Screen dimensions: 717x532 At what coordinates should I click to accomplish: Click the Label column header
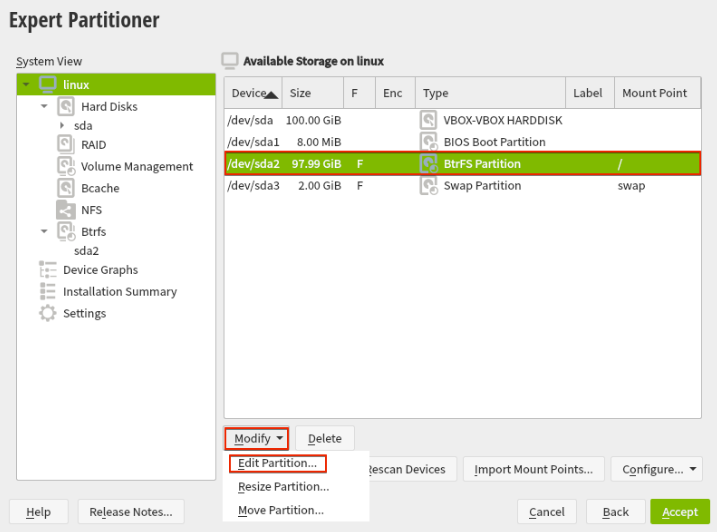tap(590, 93)
